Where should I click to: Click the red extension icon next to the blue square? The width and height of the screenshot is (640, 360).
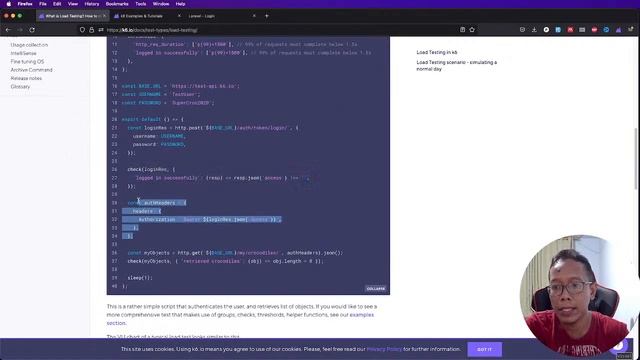click(x=570, y=30)
